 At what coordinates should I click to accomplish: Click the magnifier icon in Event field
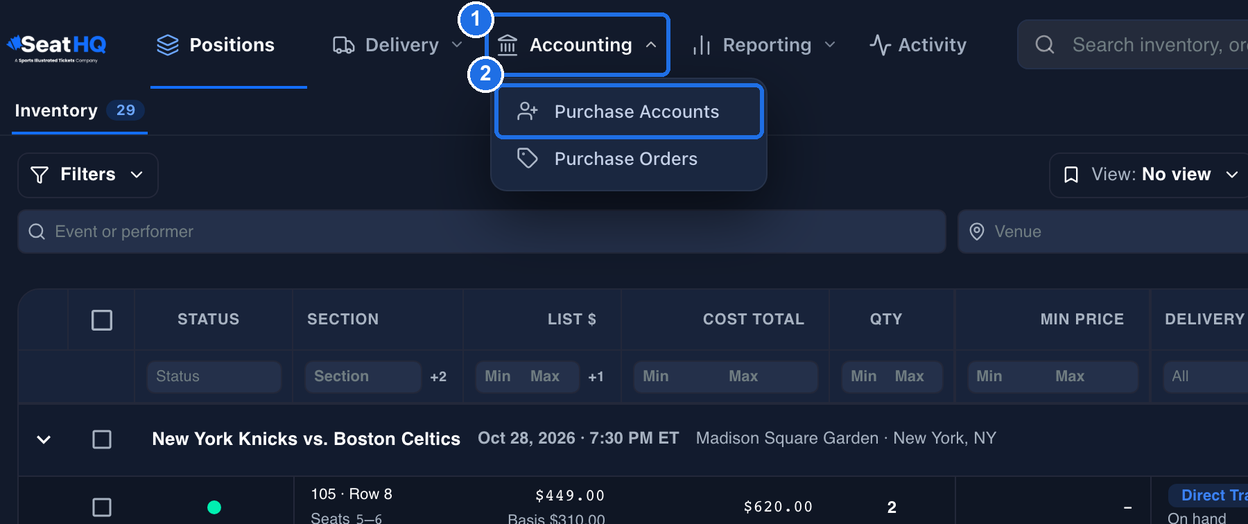tap(37, 232)
